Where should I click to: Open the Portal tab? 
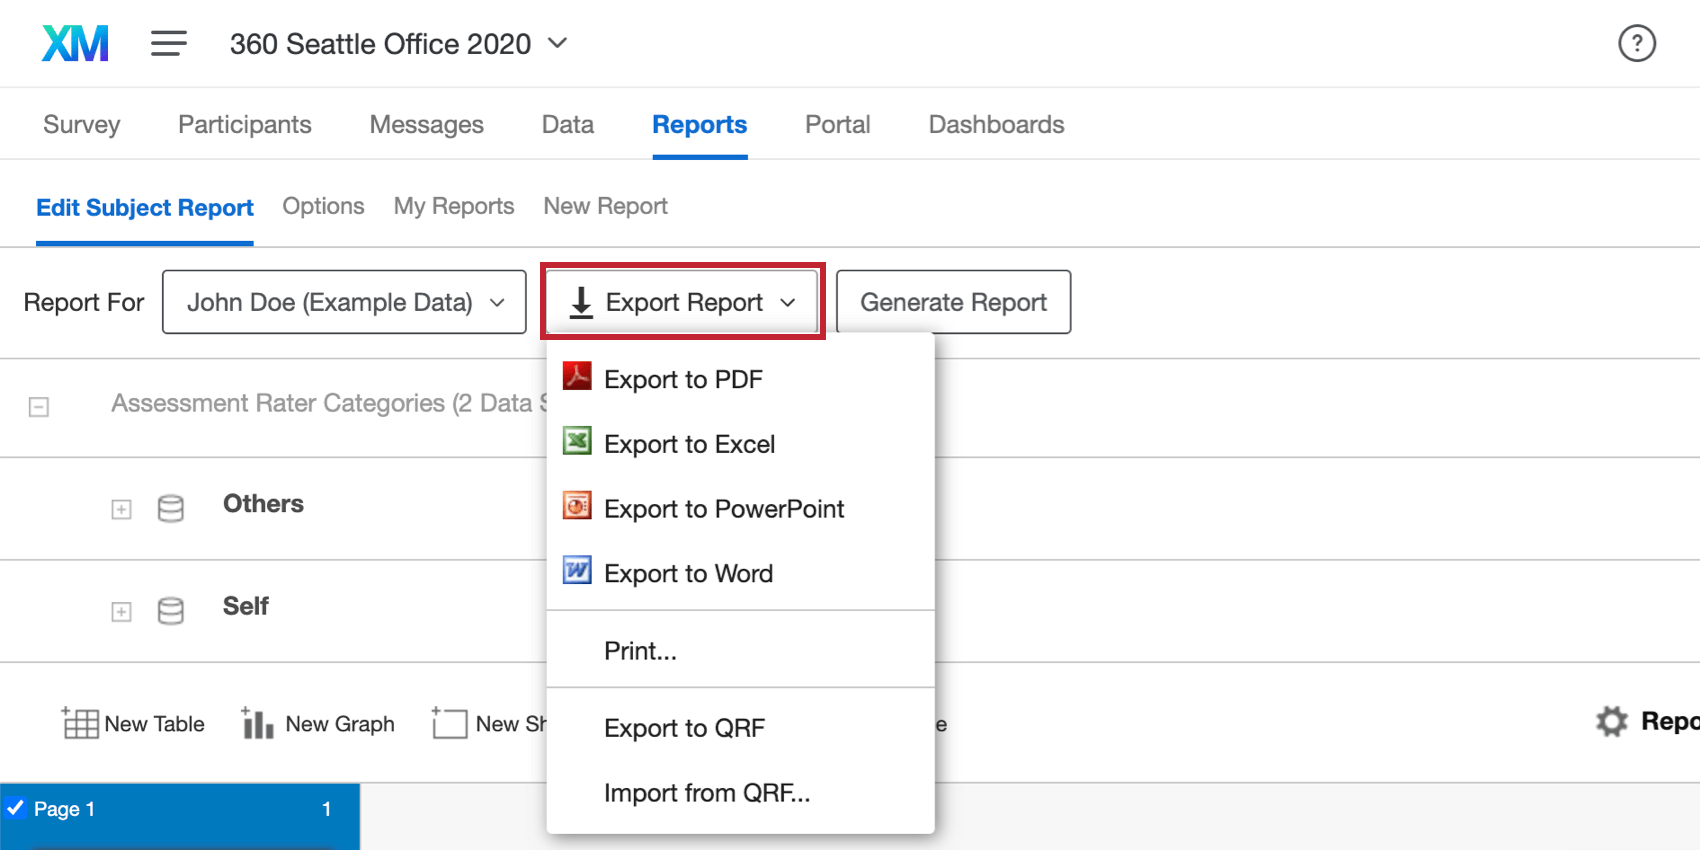click(838, 124)
